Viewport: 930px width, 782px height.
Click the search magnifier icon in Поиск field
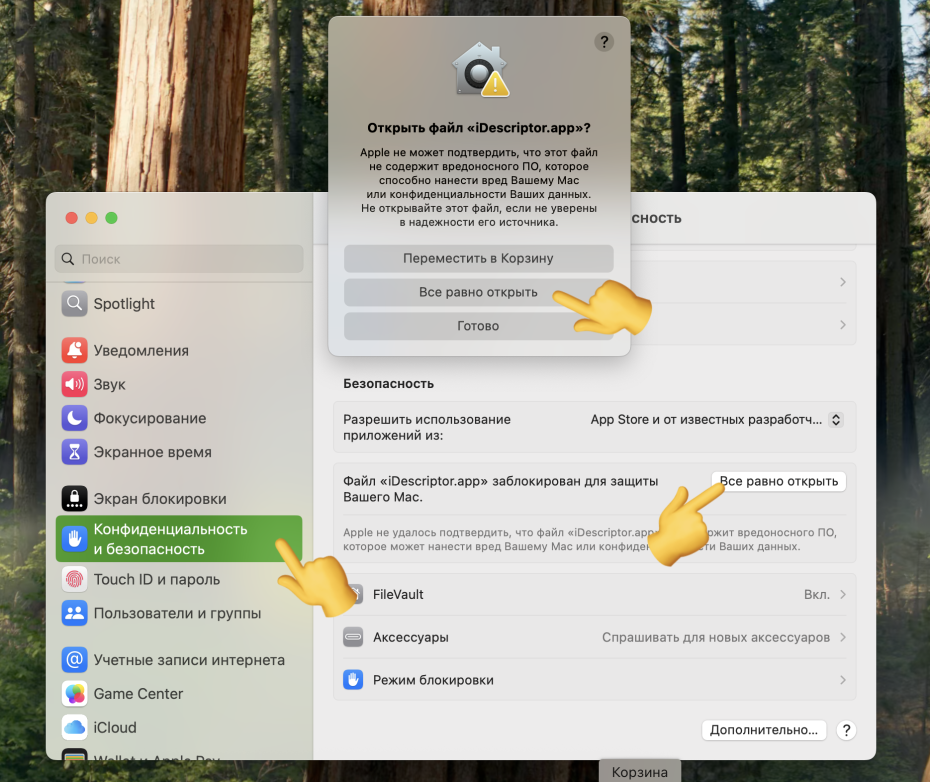[x=68, y=259]
